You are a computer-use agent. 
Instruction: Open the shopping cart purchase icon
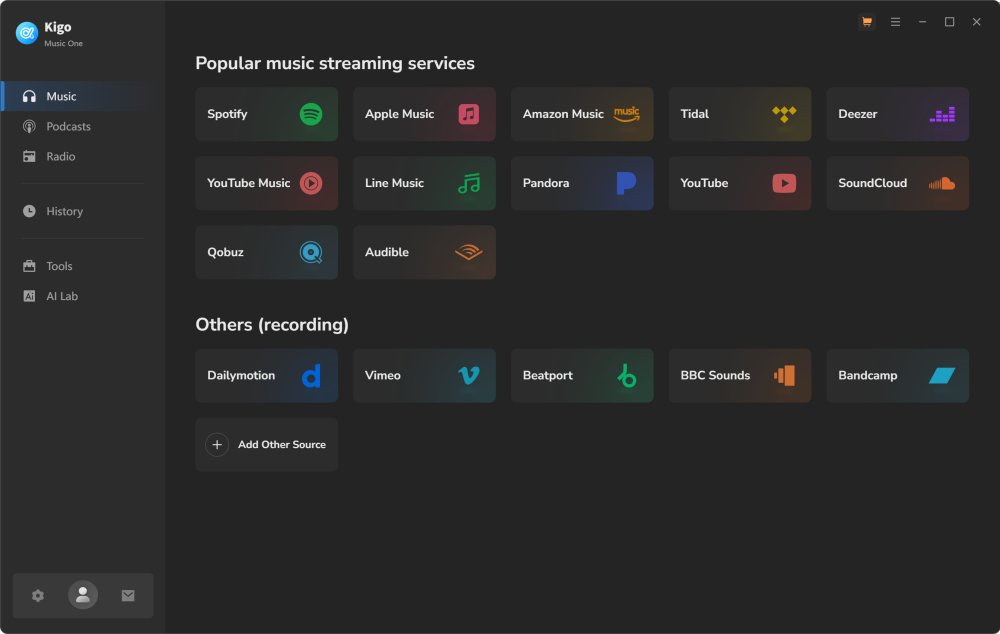tap(867, 22)
